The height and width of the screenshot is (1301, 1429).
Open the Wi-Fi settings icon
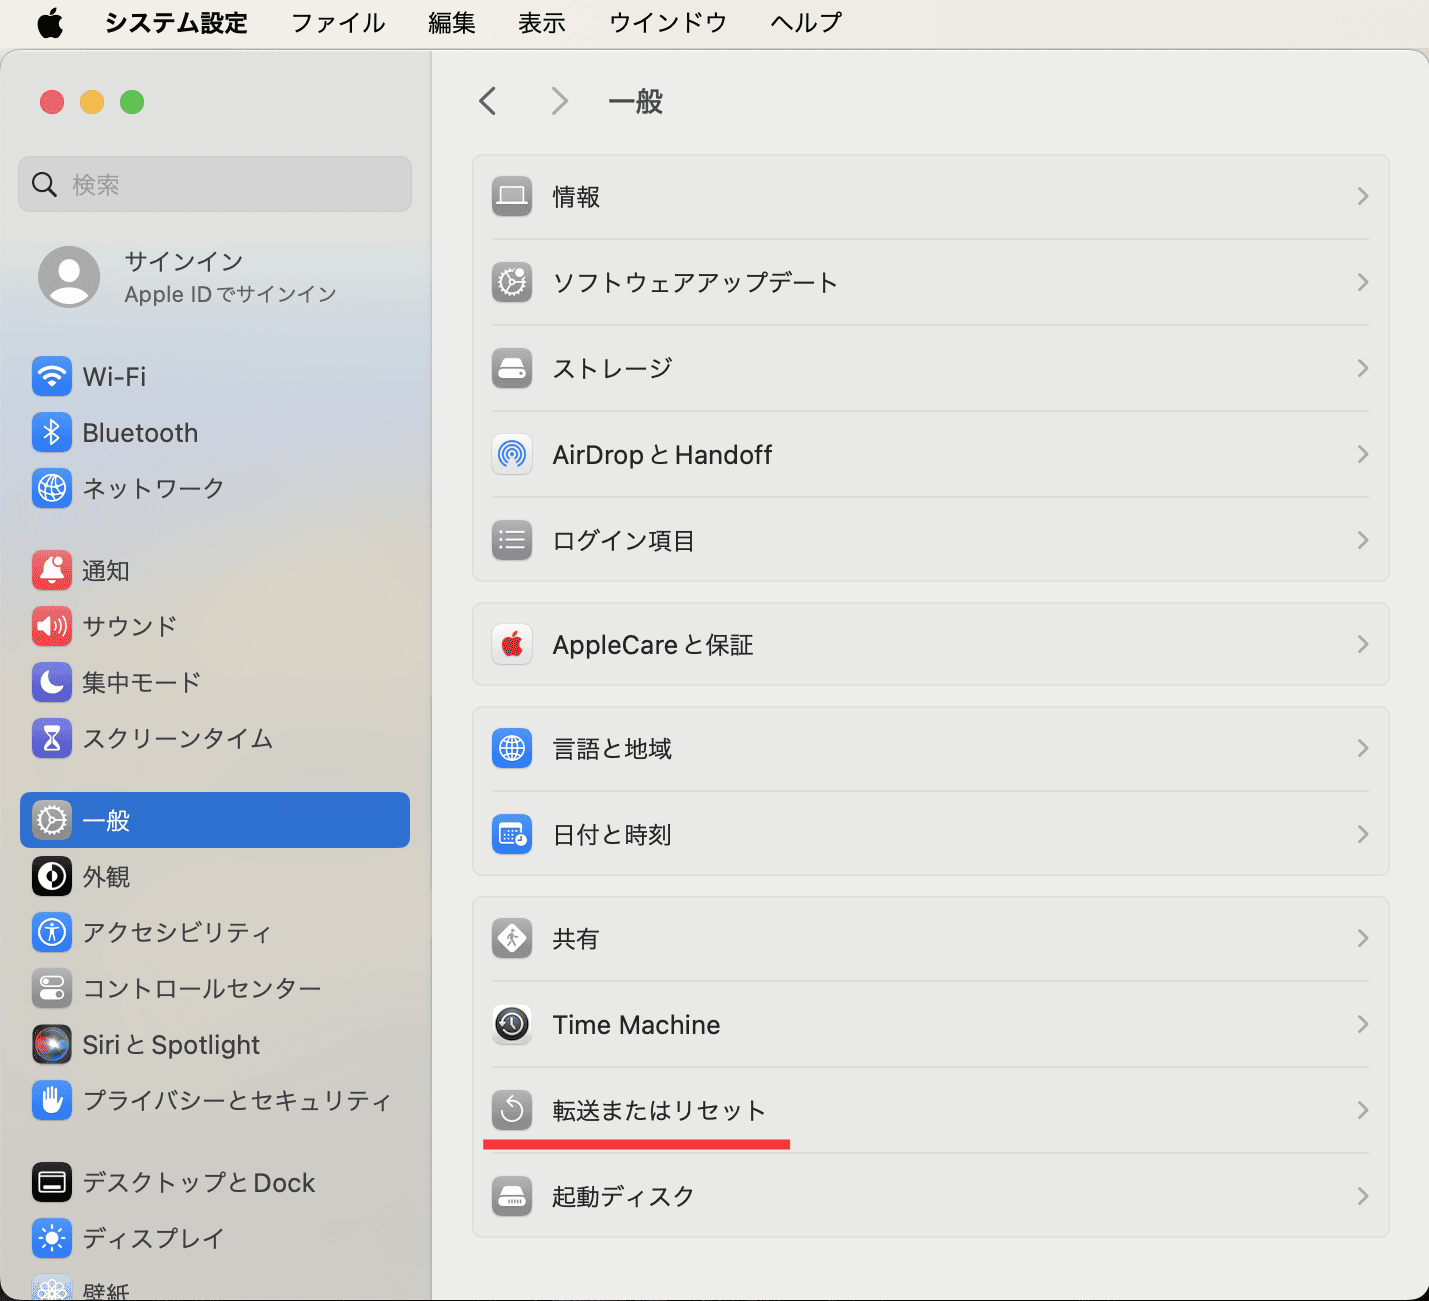coord(52,376)
